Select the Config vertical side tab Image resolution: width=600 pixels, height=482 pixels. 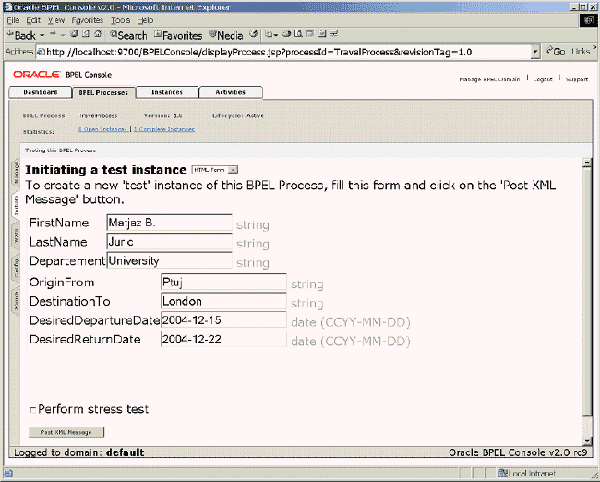click(x=16, y=268)
